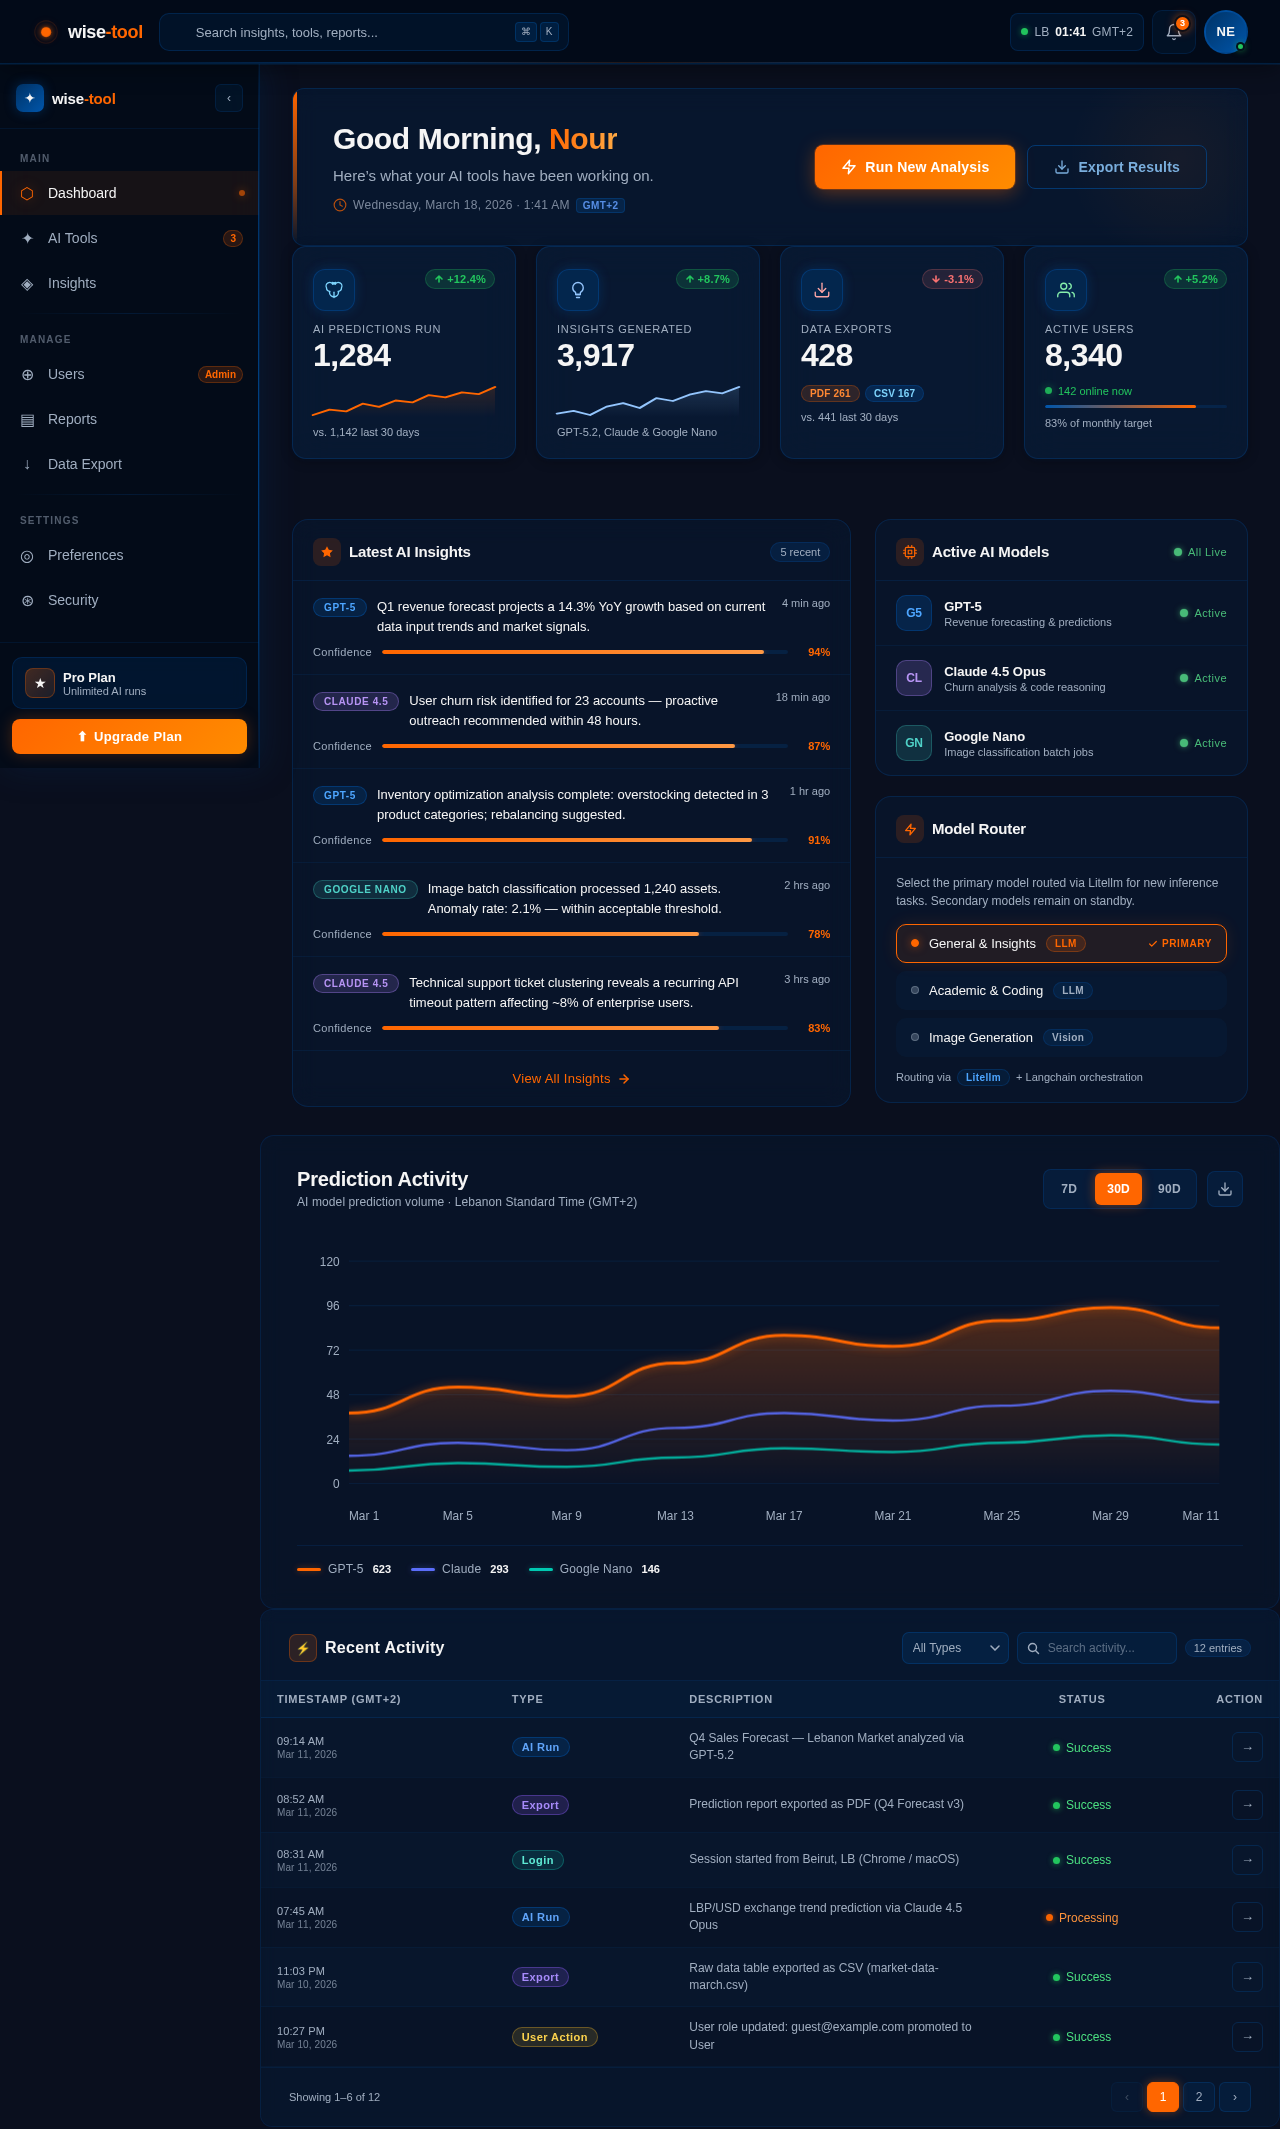Click the 5 recent badge

coord(800,552)
